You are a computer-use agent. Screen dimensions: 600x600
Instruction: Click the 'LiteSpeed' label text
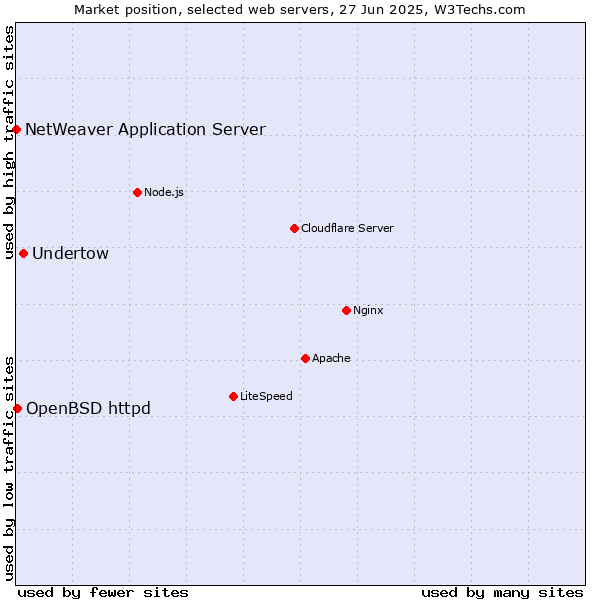pos(266,396)
